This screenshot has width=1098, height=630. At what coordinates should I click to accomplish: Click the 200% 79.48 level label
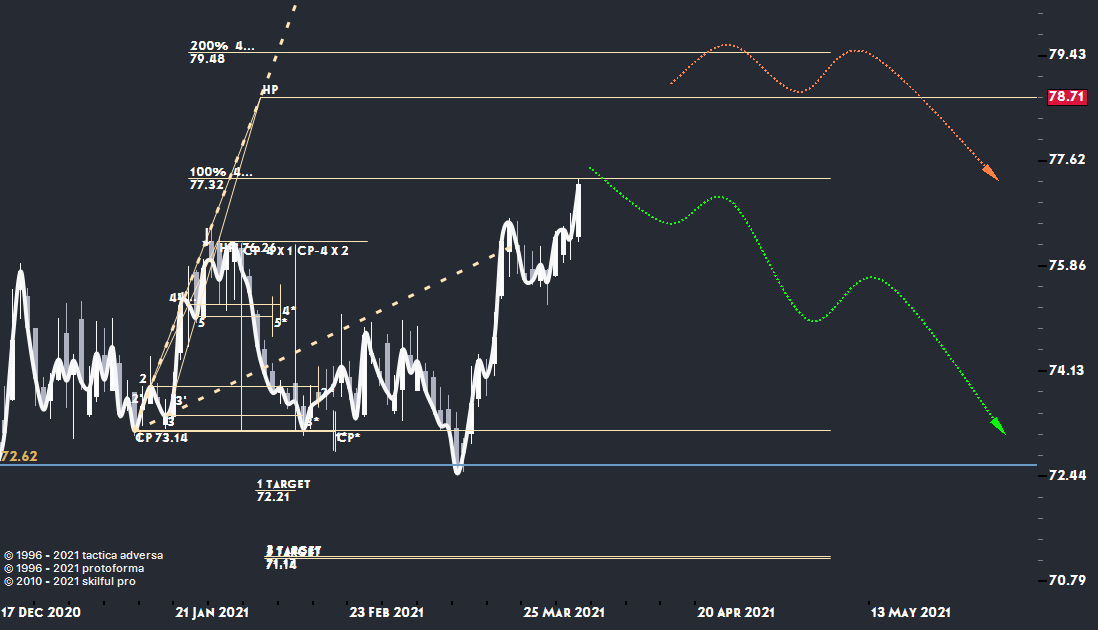coord(220,52)
